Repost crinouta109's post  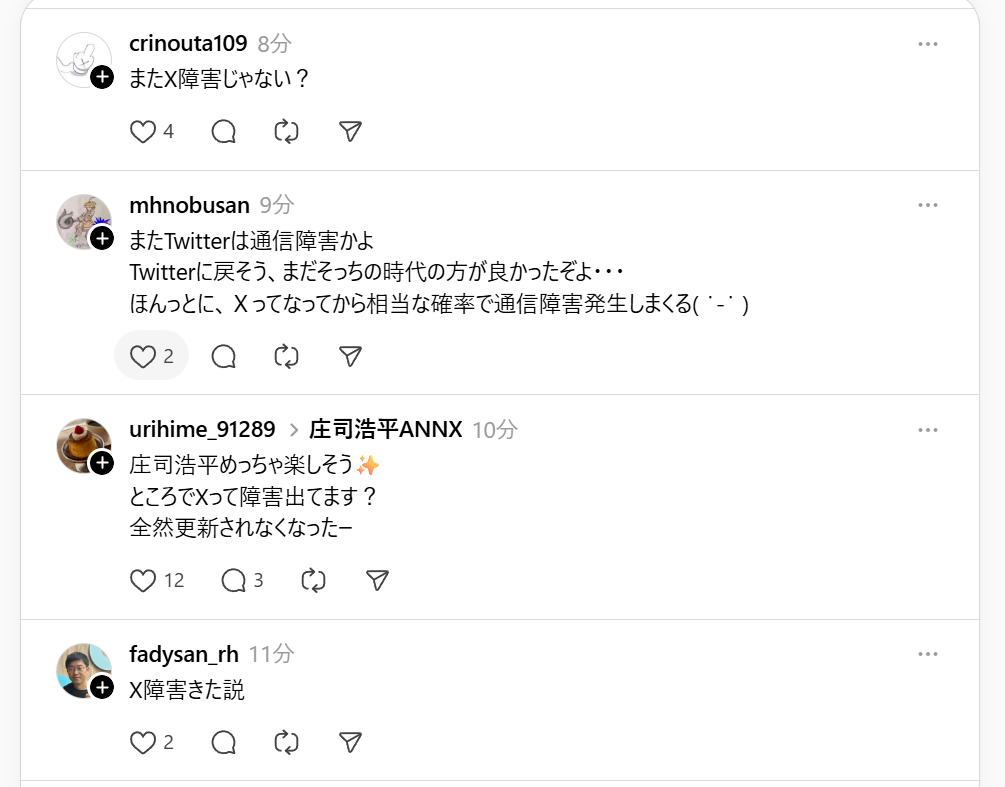286,131
